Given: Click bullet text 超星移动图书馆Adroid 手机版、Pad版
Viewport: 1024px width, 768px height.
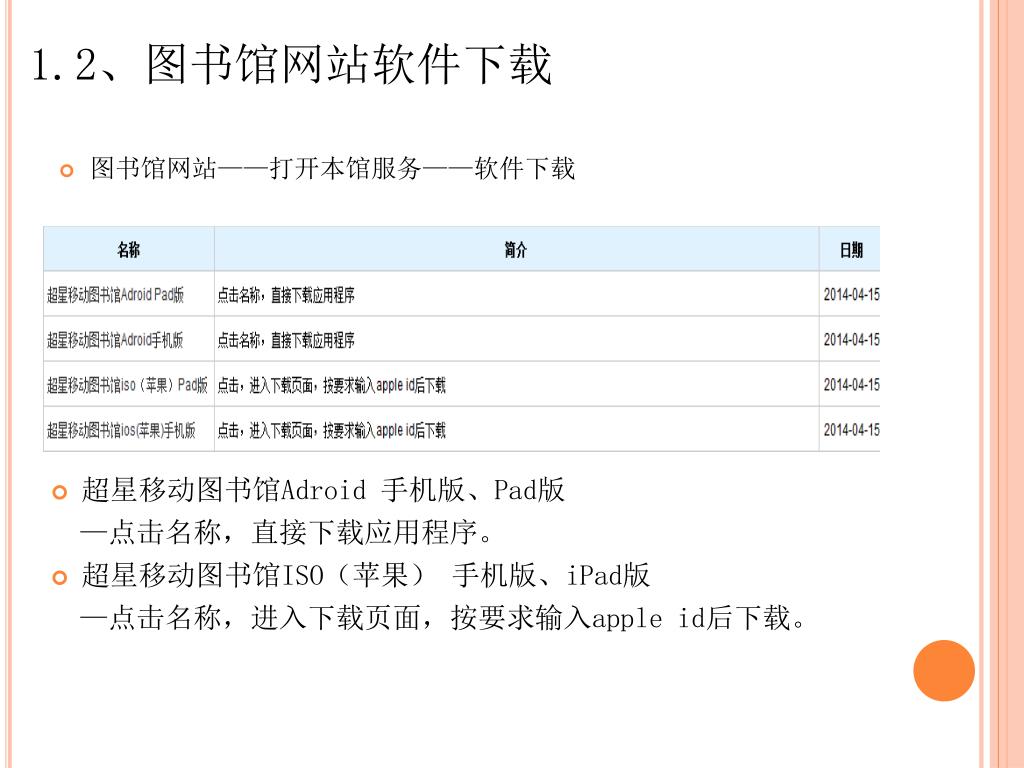Looking at the screenshot, I should click(323, 490).
